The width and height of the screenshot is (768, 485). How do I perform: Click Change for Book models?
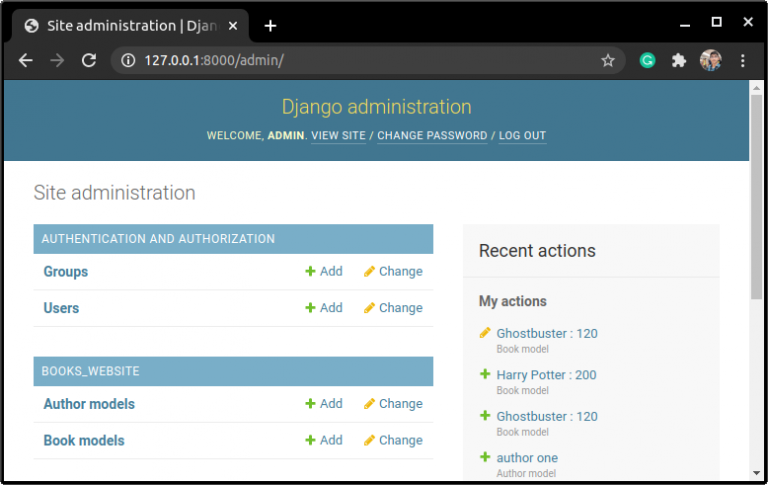click(x=393, y=440)
